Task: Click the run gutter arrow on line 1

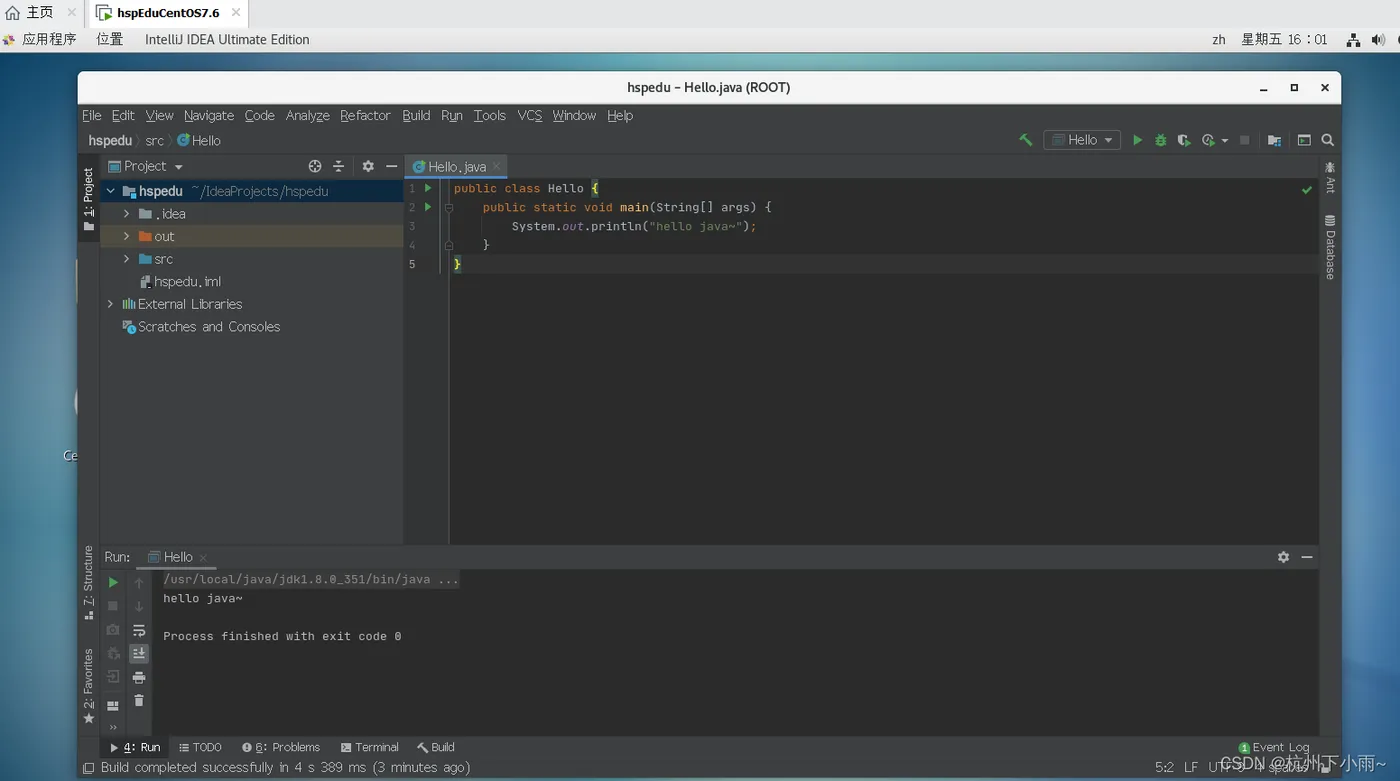Action: (x=428, y=188)
